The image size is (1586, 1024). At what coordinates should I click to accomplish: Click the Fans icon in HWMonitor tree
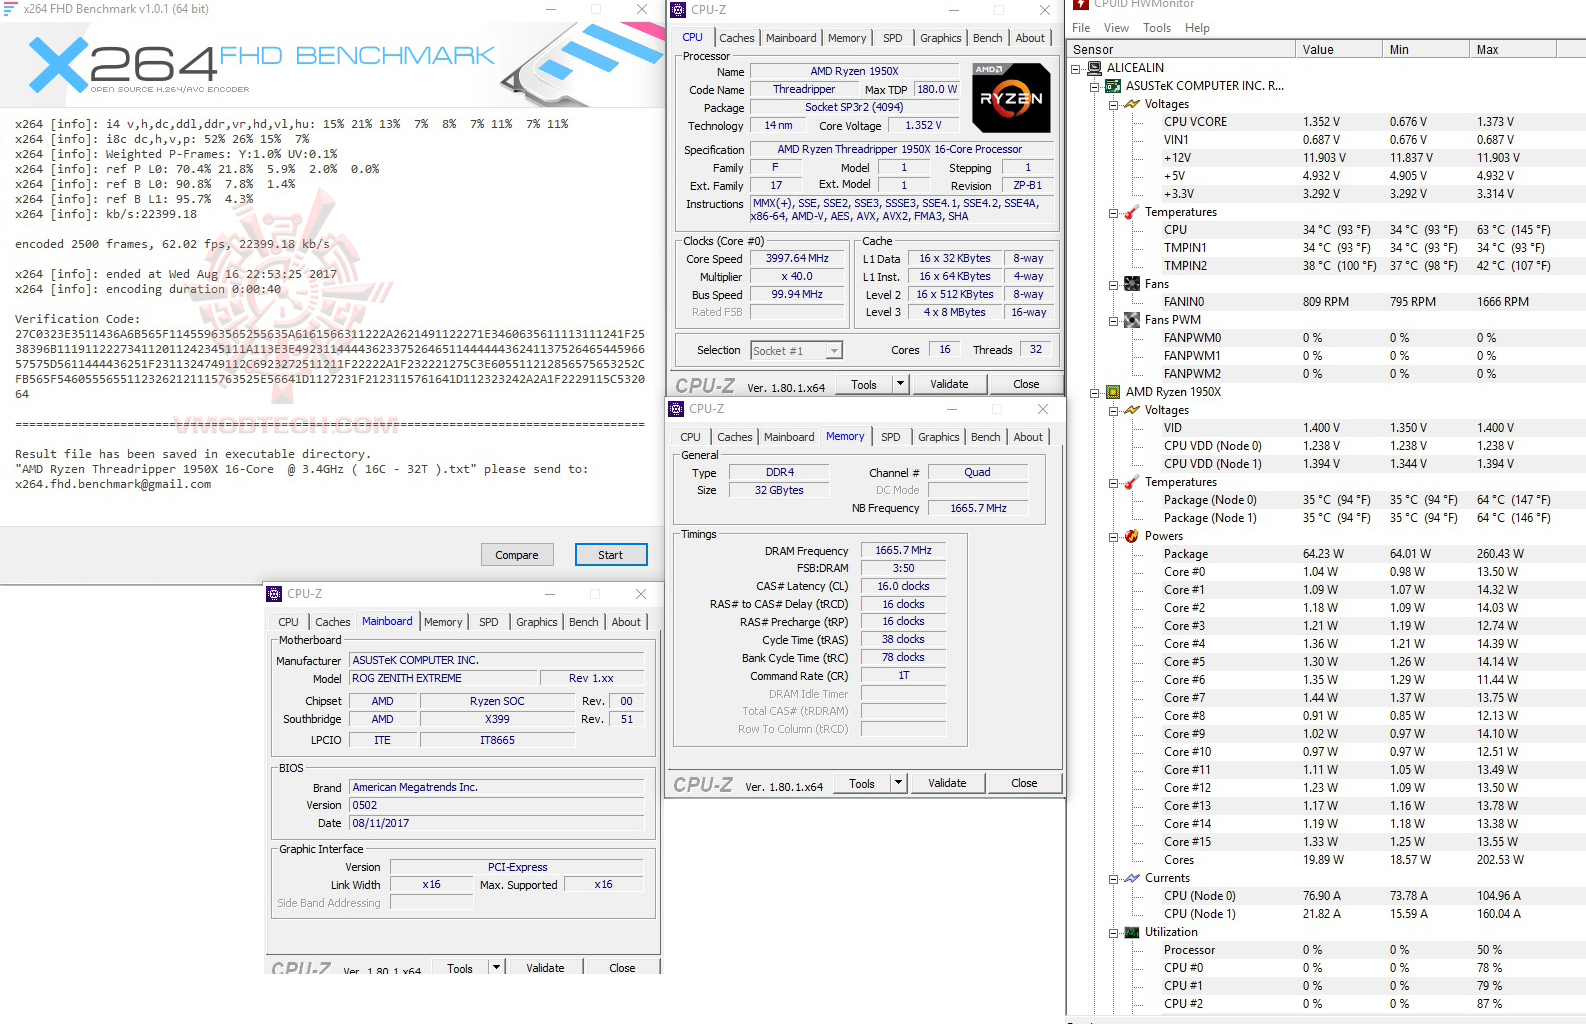(x=1131, y=284)
